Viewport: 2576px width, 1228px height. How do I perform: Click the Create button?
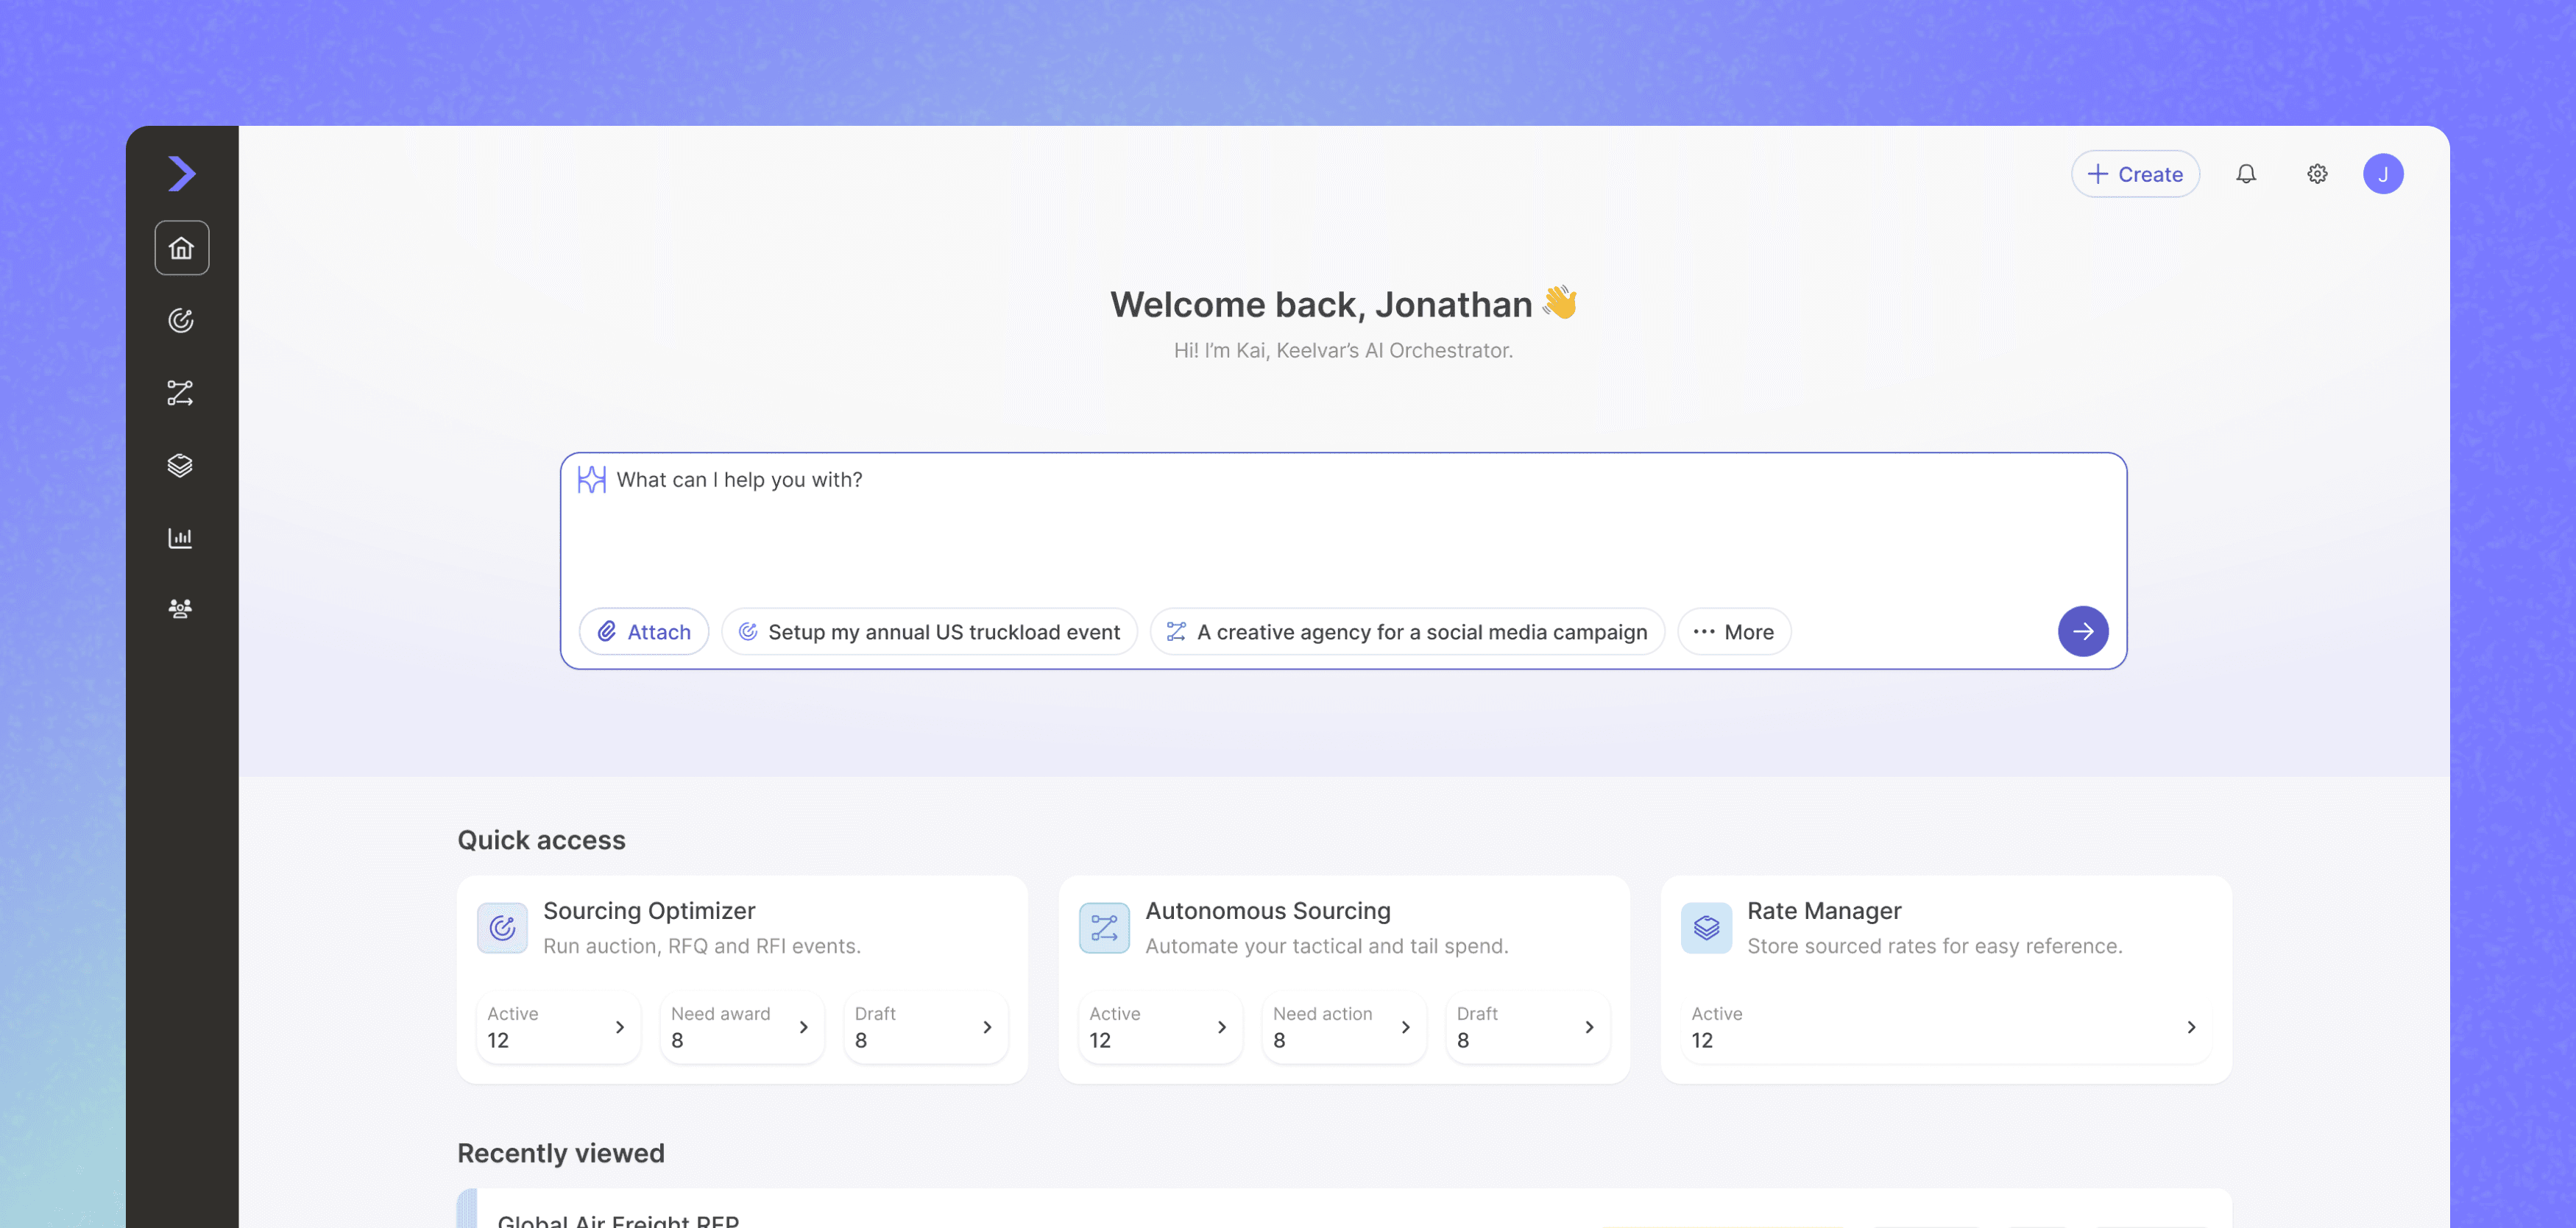(x=2134, y=174)
